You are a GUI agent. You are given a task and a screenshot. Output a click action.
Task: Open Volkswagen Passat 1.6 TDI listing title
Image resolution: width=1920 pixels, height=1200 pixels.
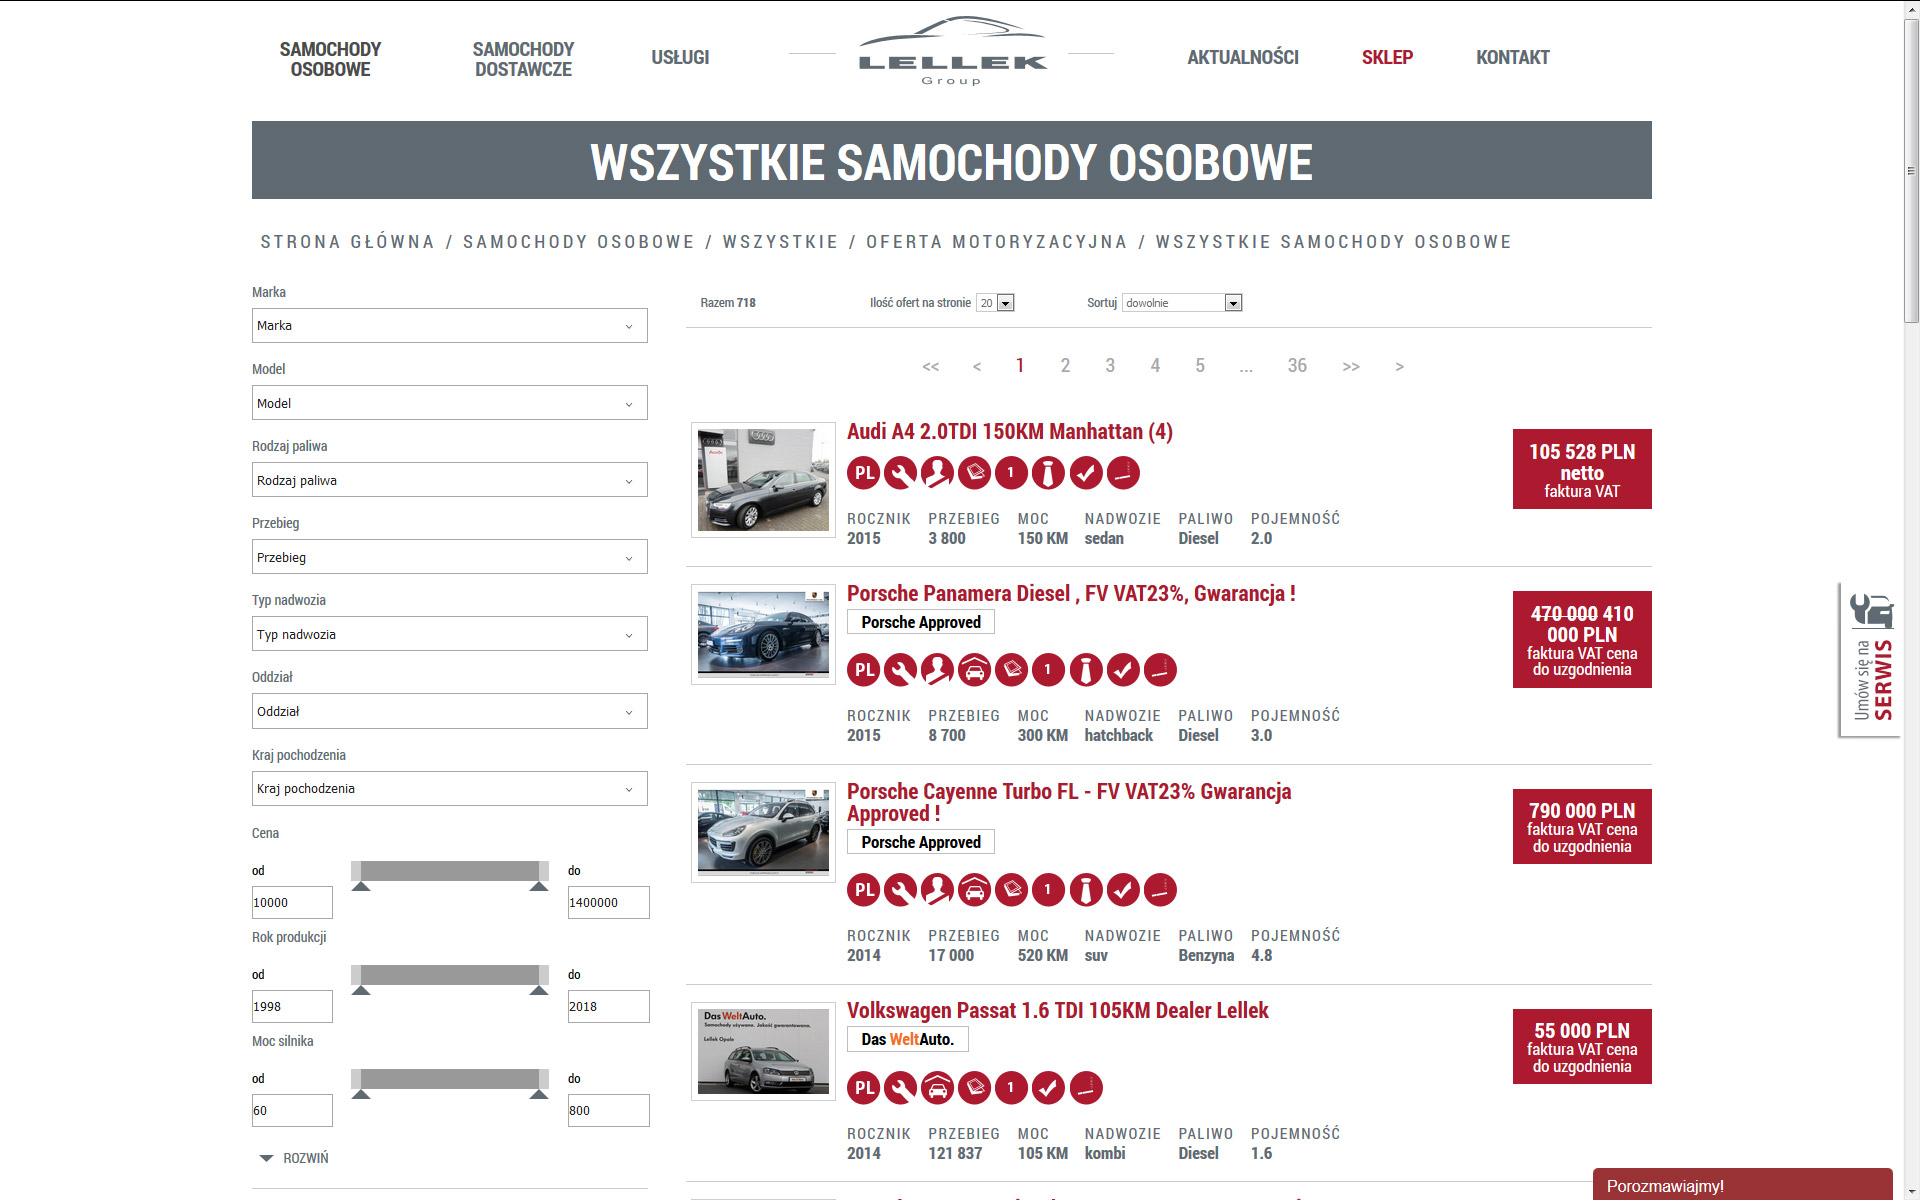1058,1011
